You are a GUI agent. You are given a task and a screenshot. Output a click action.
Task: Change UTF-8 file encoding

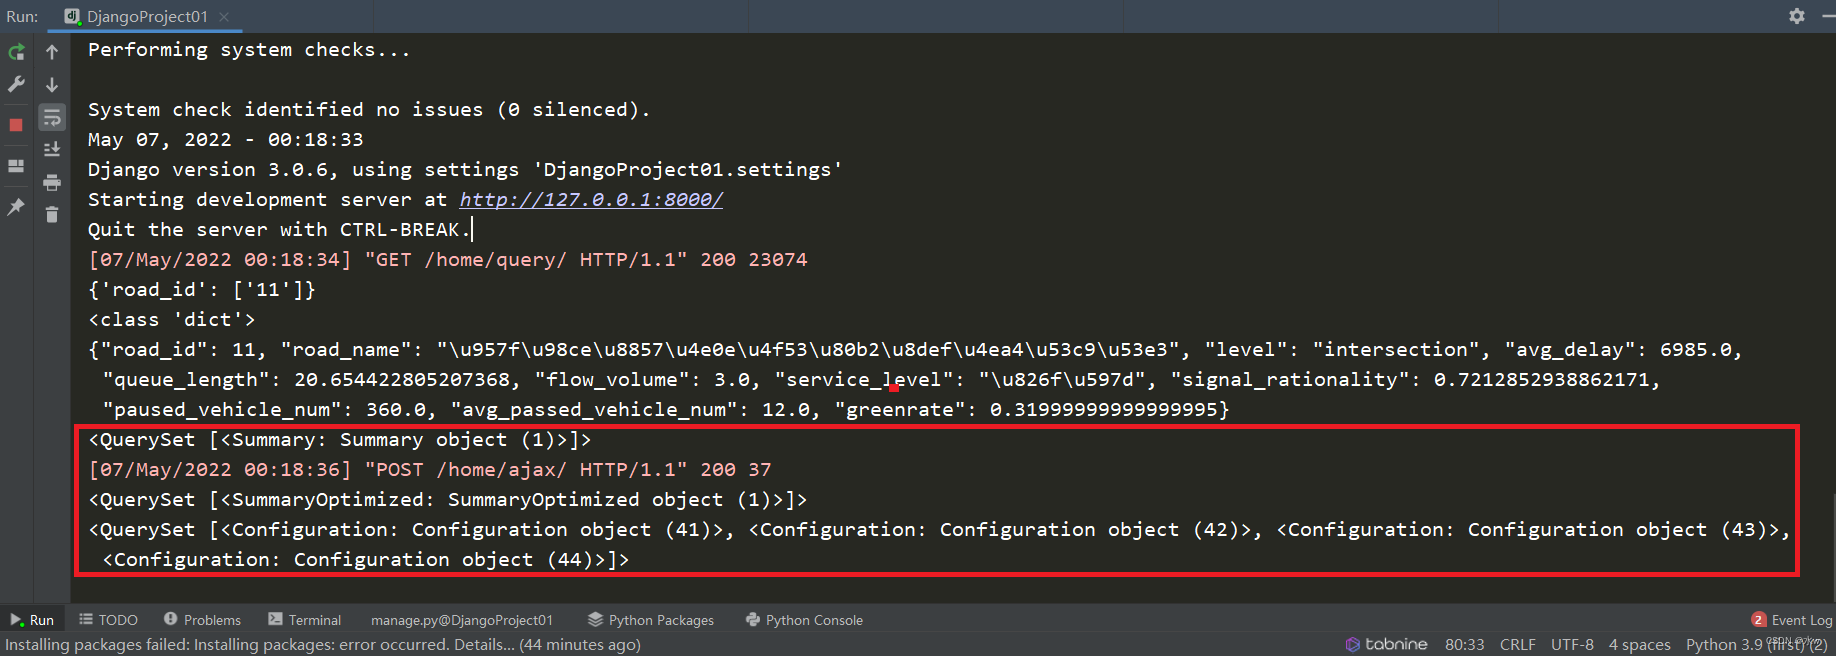pyautogui.click(x=1572, y=645)
